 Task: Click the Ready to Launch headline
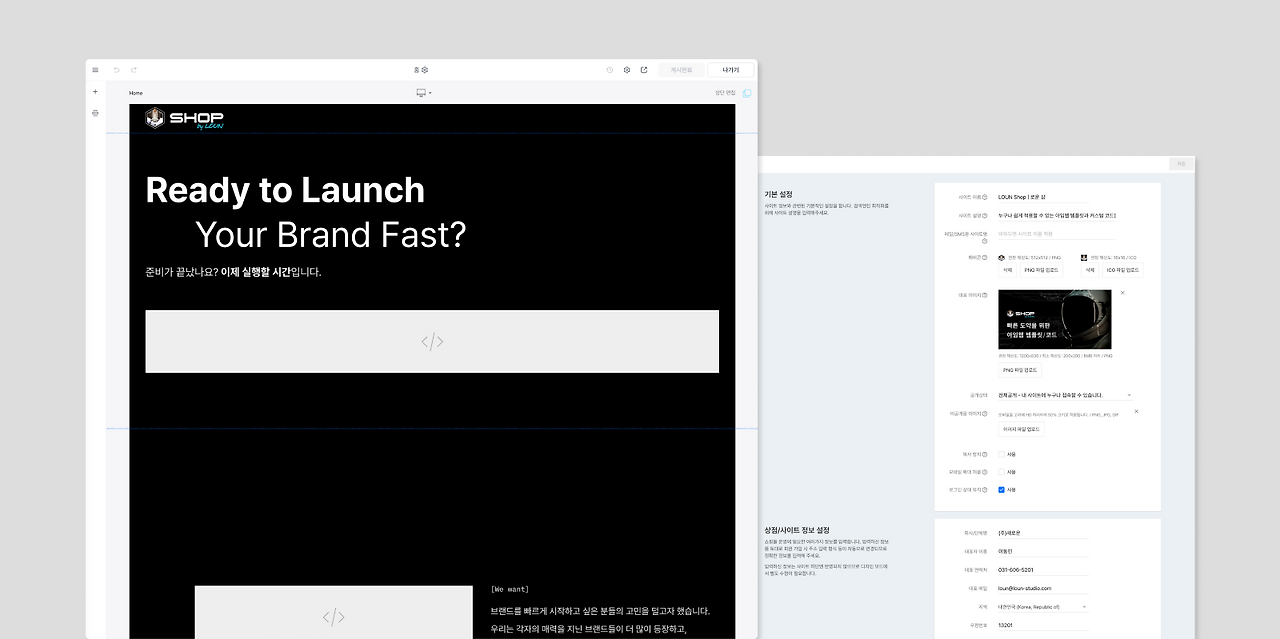click(x=285, y=190)
